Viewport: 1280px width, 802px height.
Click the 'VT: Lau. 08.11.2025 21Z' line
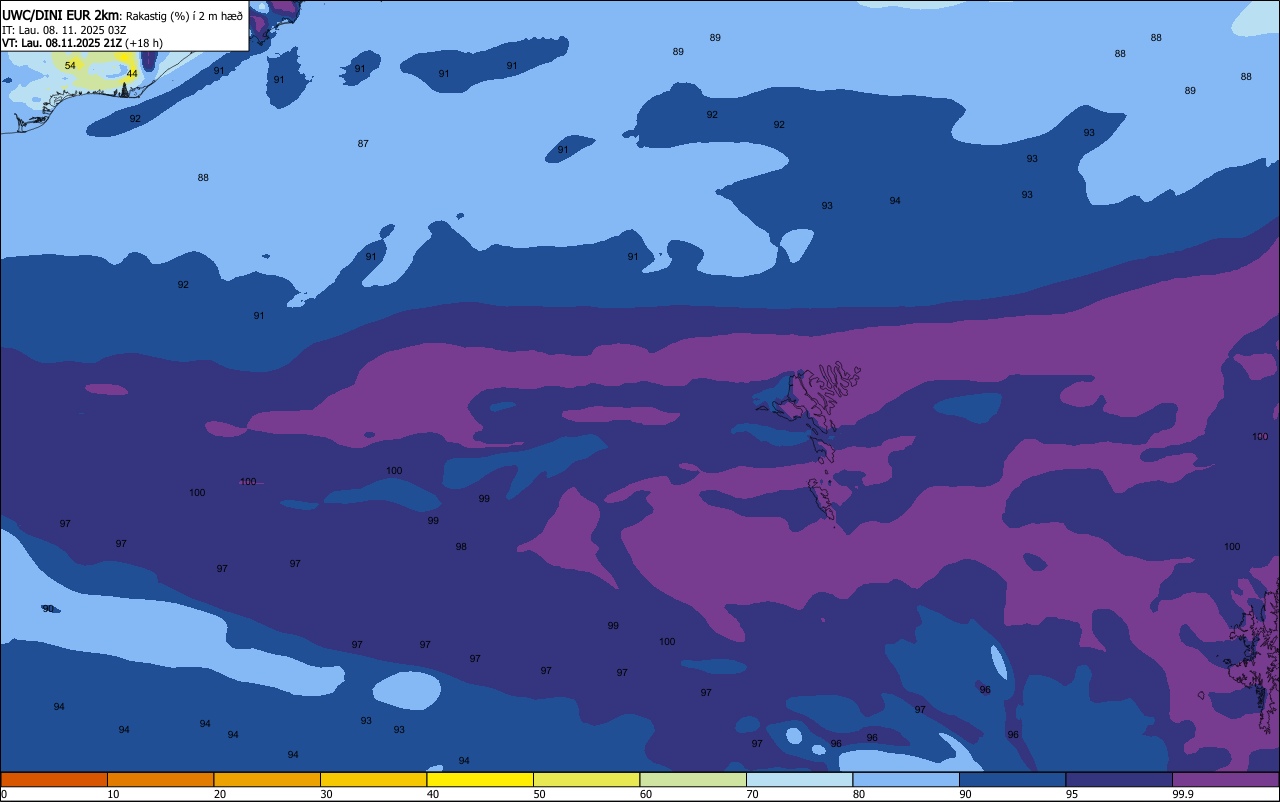(x=61, y=43)
